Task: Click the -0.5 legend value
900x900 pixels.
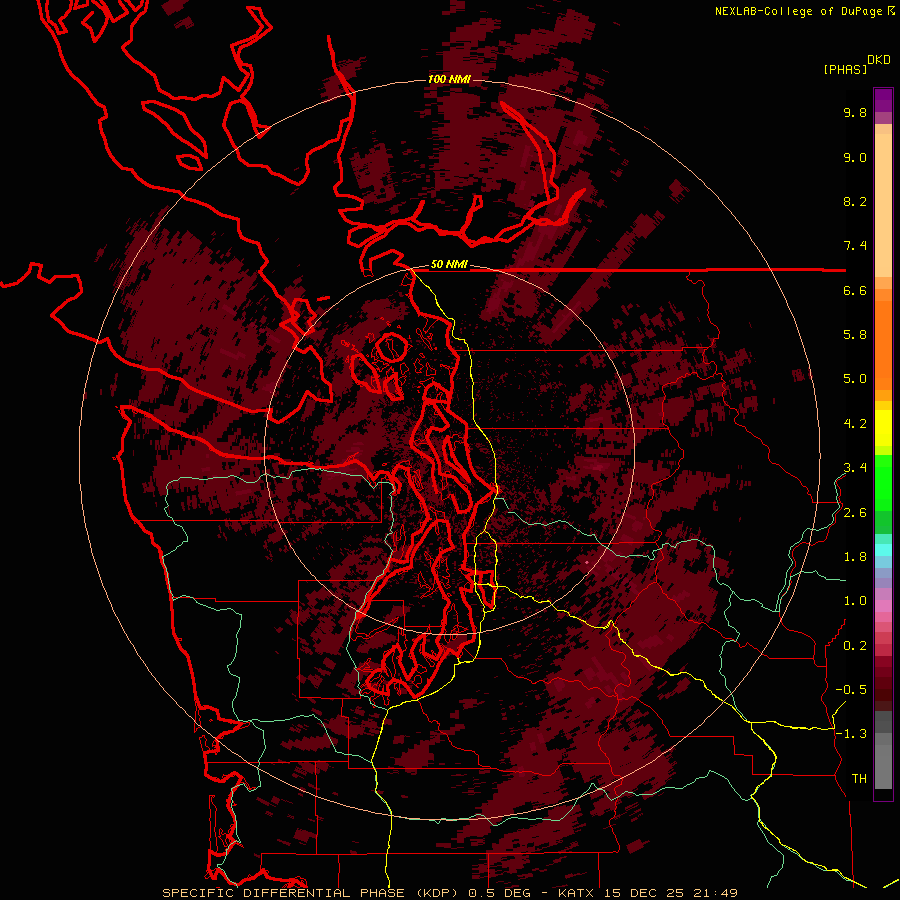Action: (851, 690)
